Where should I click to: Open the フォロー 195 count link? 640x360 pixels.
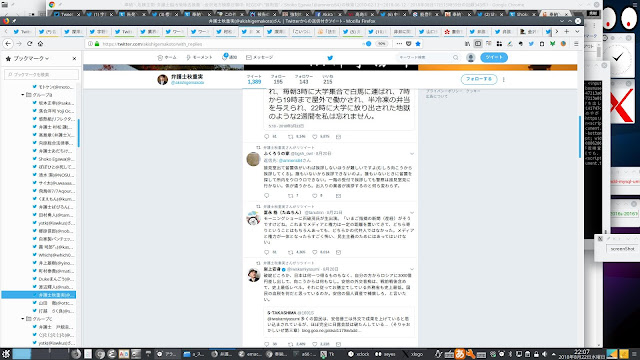(x=278, y=80)
